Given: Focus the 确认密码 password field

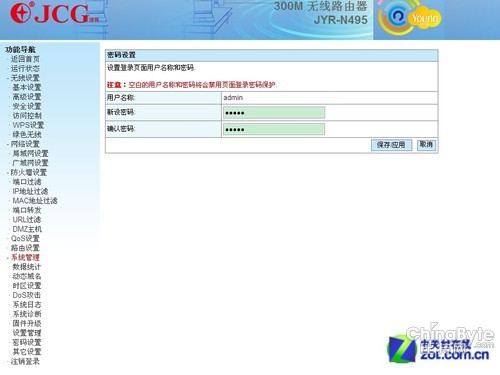Looking at the screenshot, I should (274, 129).
